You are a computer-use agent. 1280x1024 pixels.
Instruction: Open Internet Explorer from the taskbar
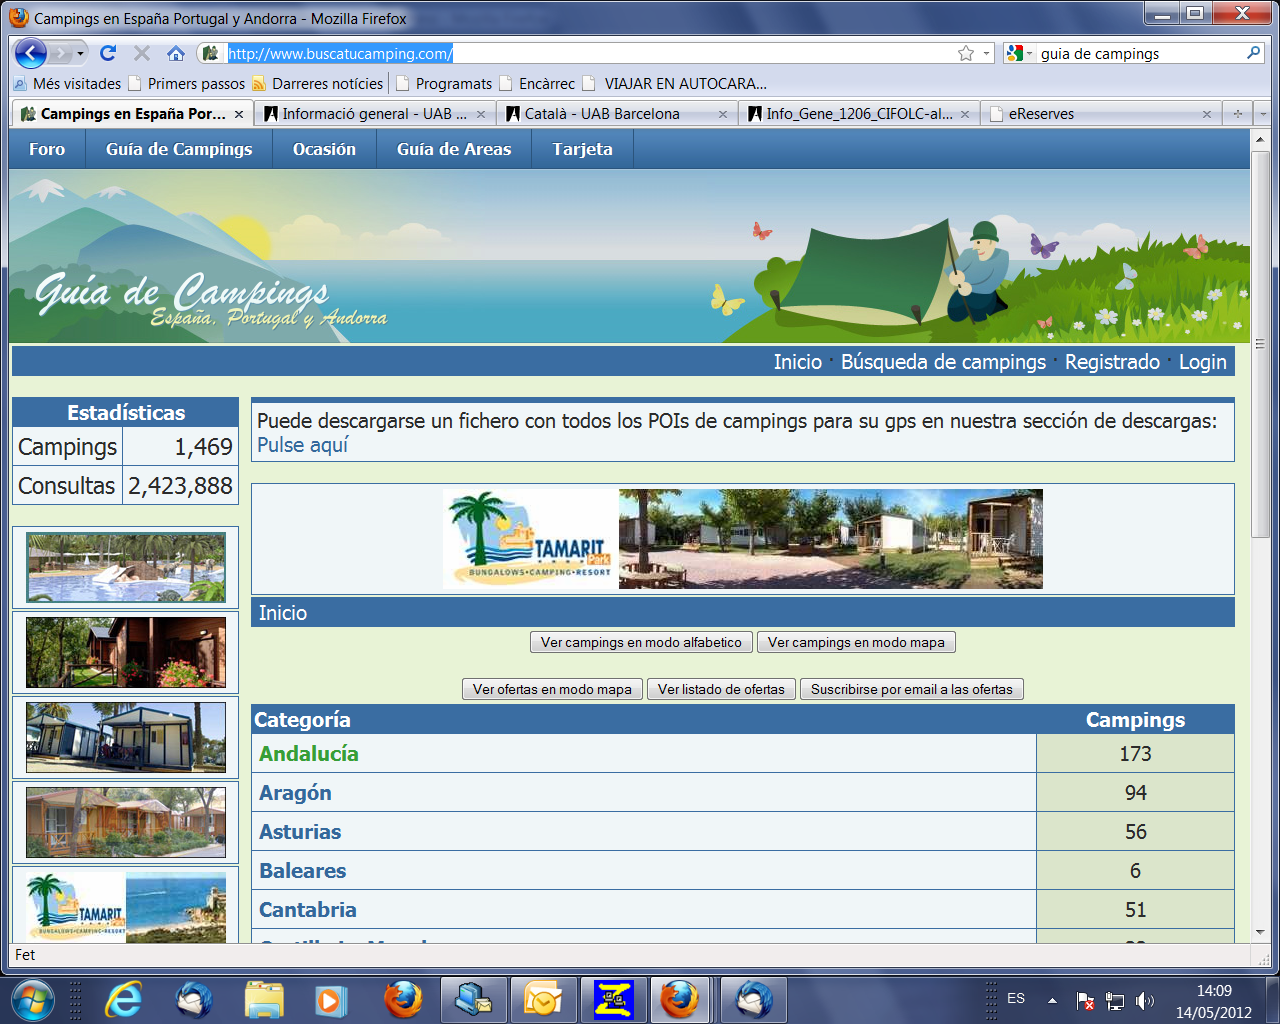tap(124, 999)
